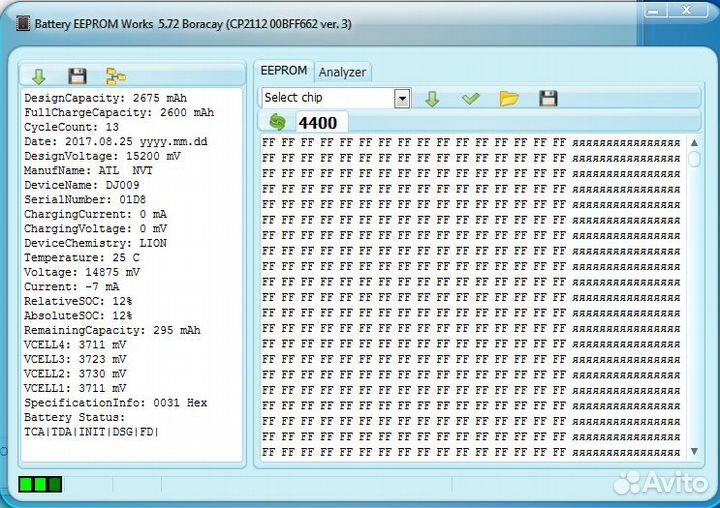Image resolution: width=720 pixels, height=508 pixels.
Task: Open a file with the yellow folder icon
Action: [509, 98]
